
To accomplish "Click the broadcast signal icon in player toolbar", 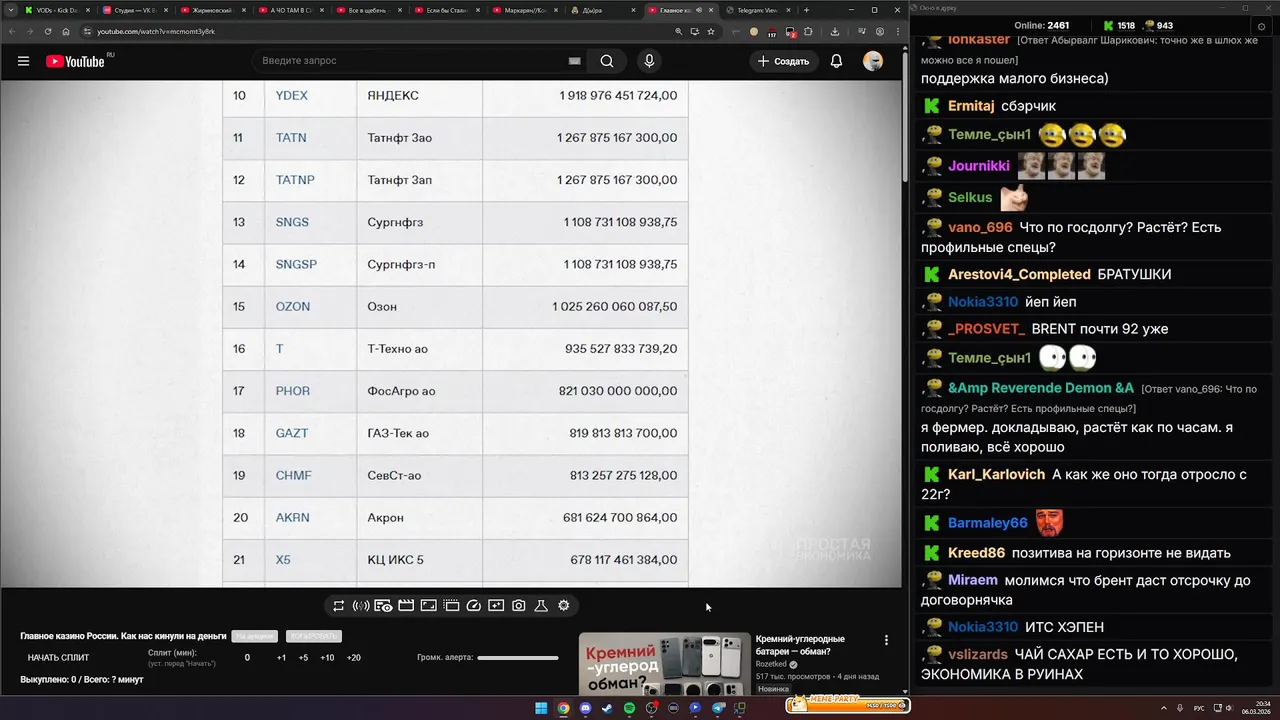I will tap(361, 606).
